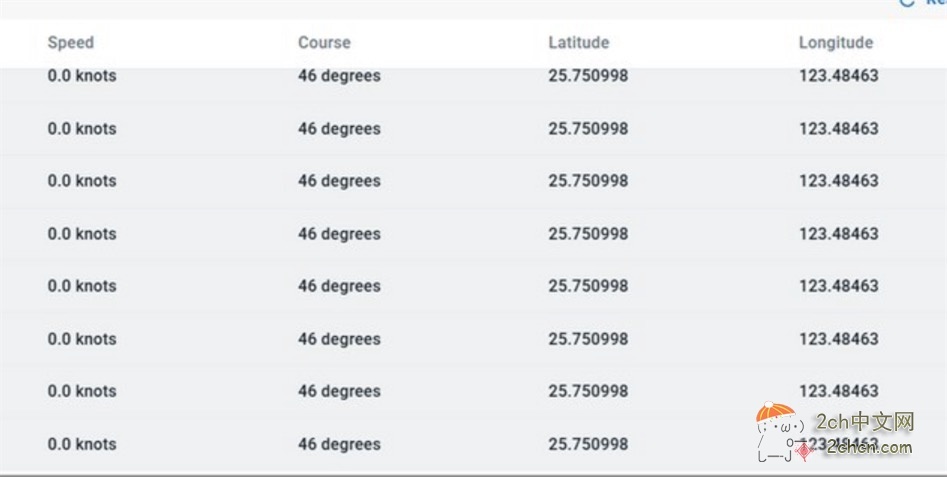Click the topmost 123.48463 longitude cell
The image size is (947, 477).
pyautogui.click(x=838, y=76)
